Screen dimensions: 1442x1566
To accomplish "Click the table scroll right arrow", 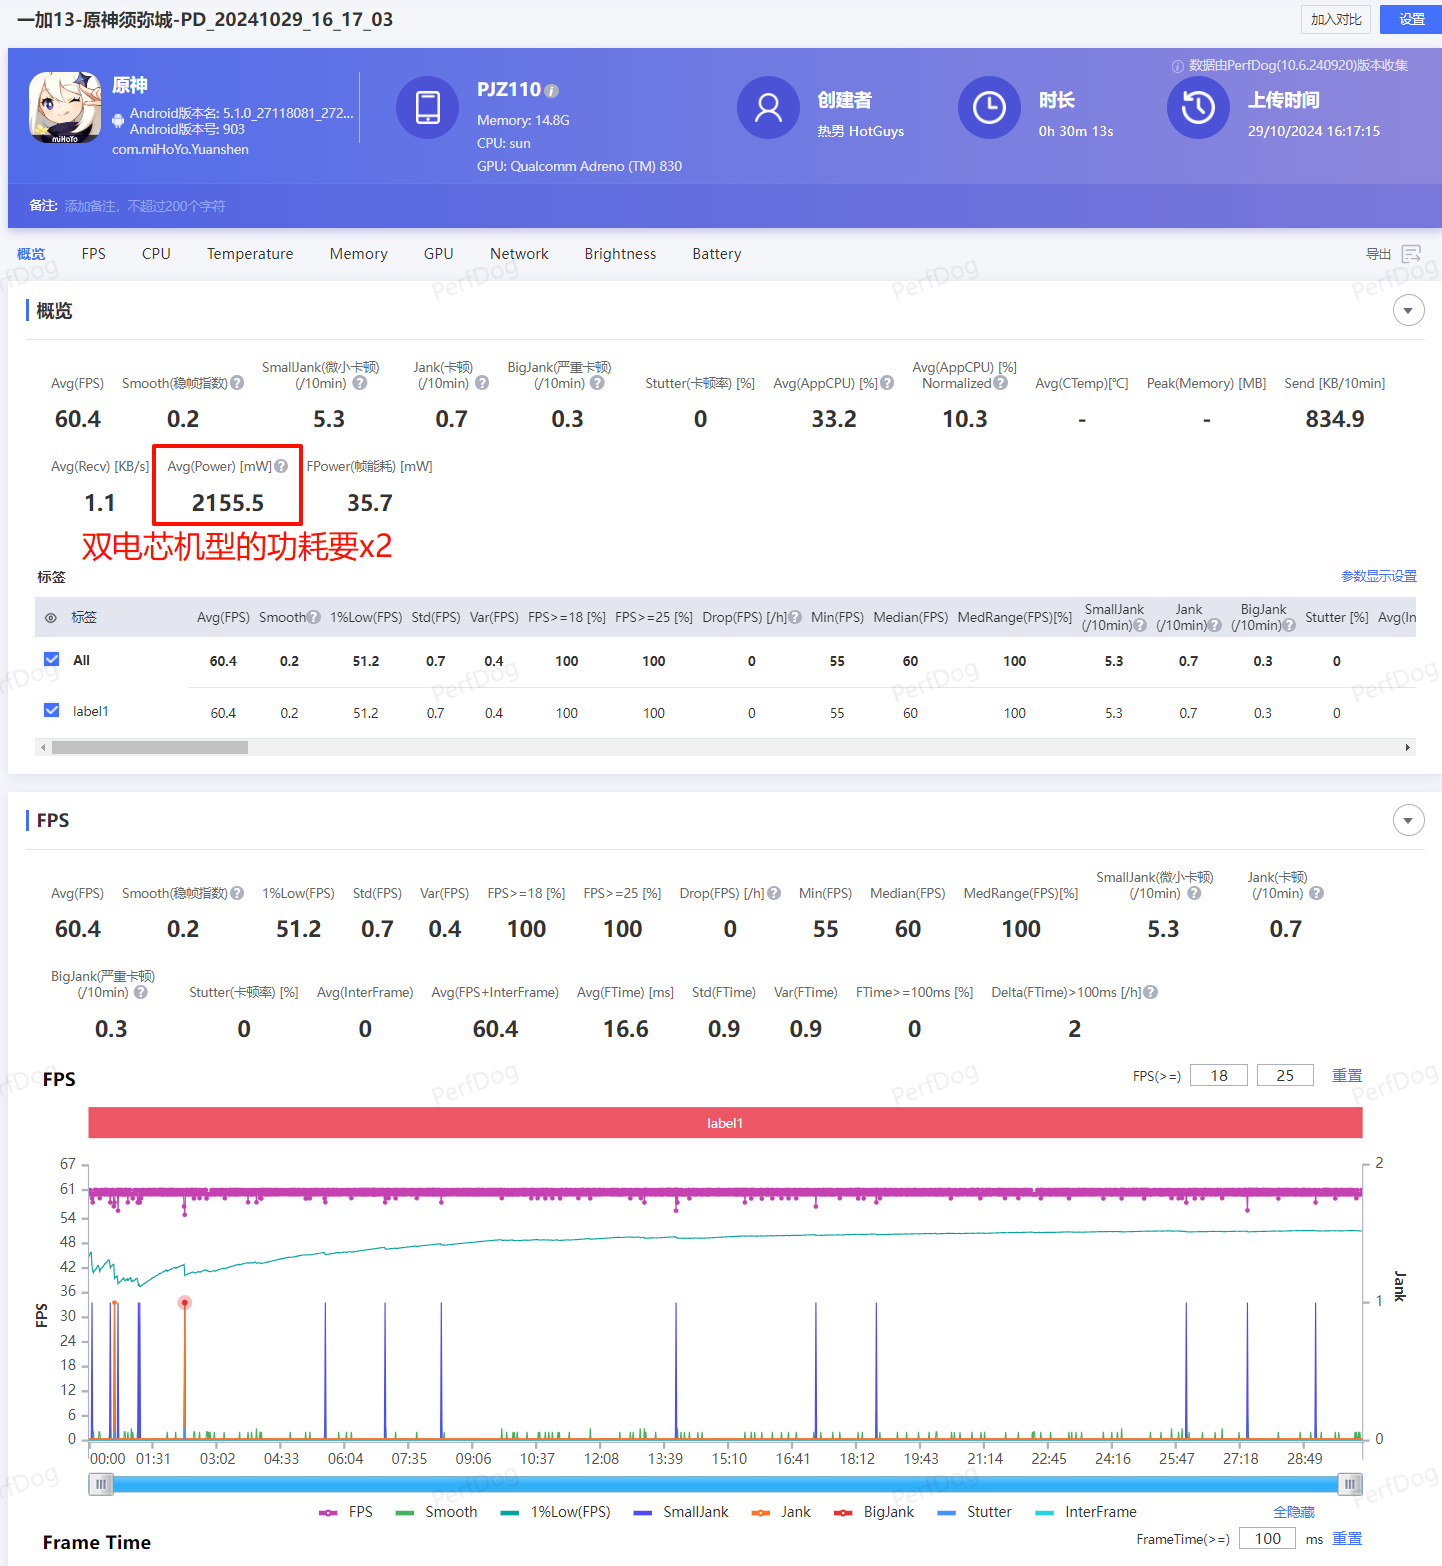I will (x=1408, y=747).
